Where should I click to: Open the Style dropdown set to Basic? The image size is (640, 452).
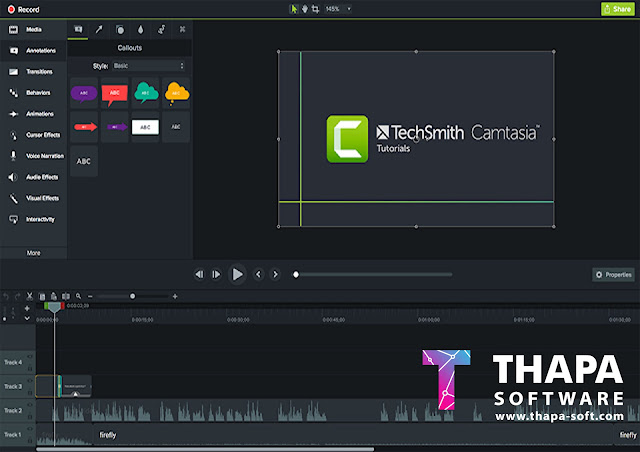tap(149, 66)
